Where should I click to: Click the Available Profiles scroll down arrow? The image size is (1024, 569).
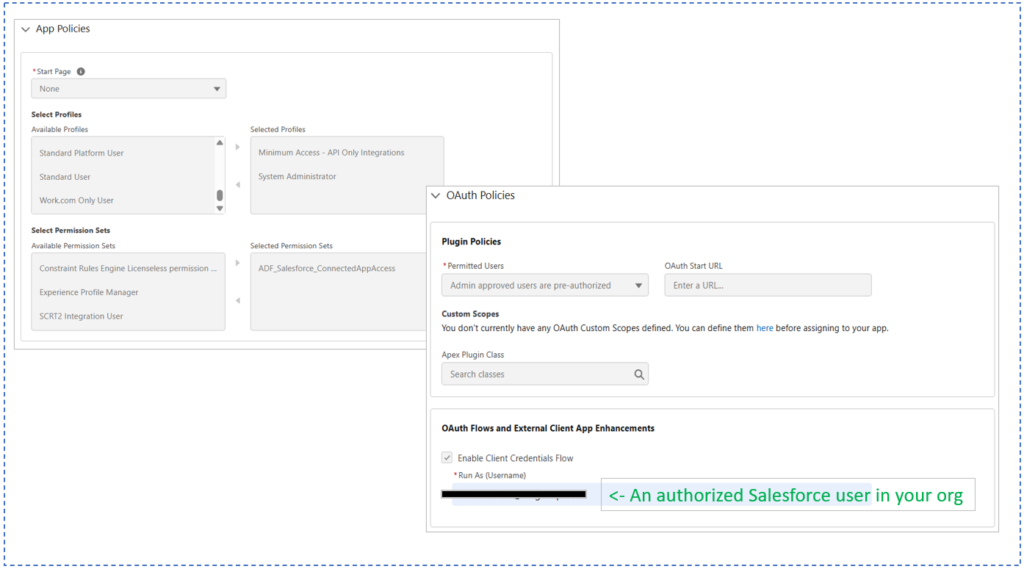(219, 208)
